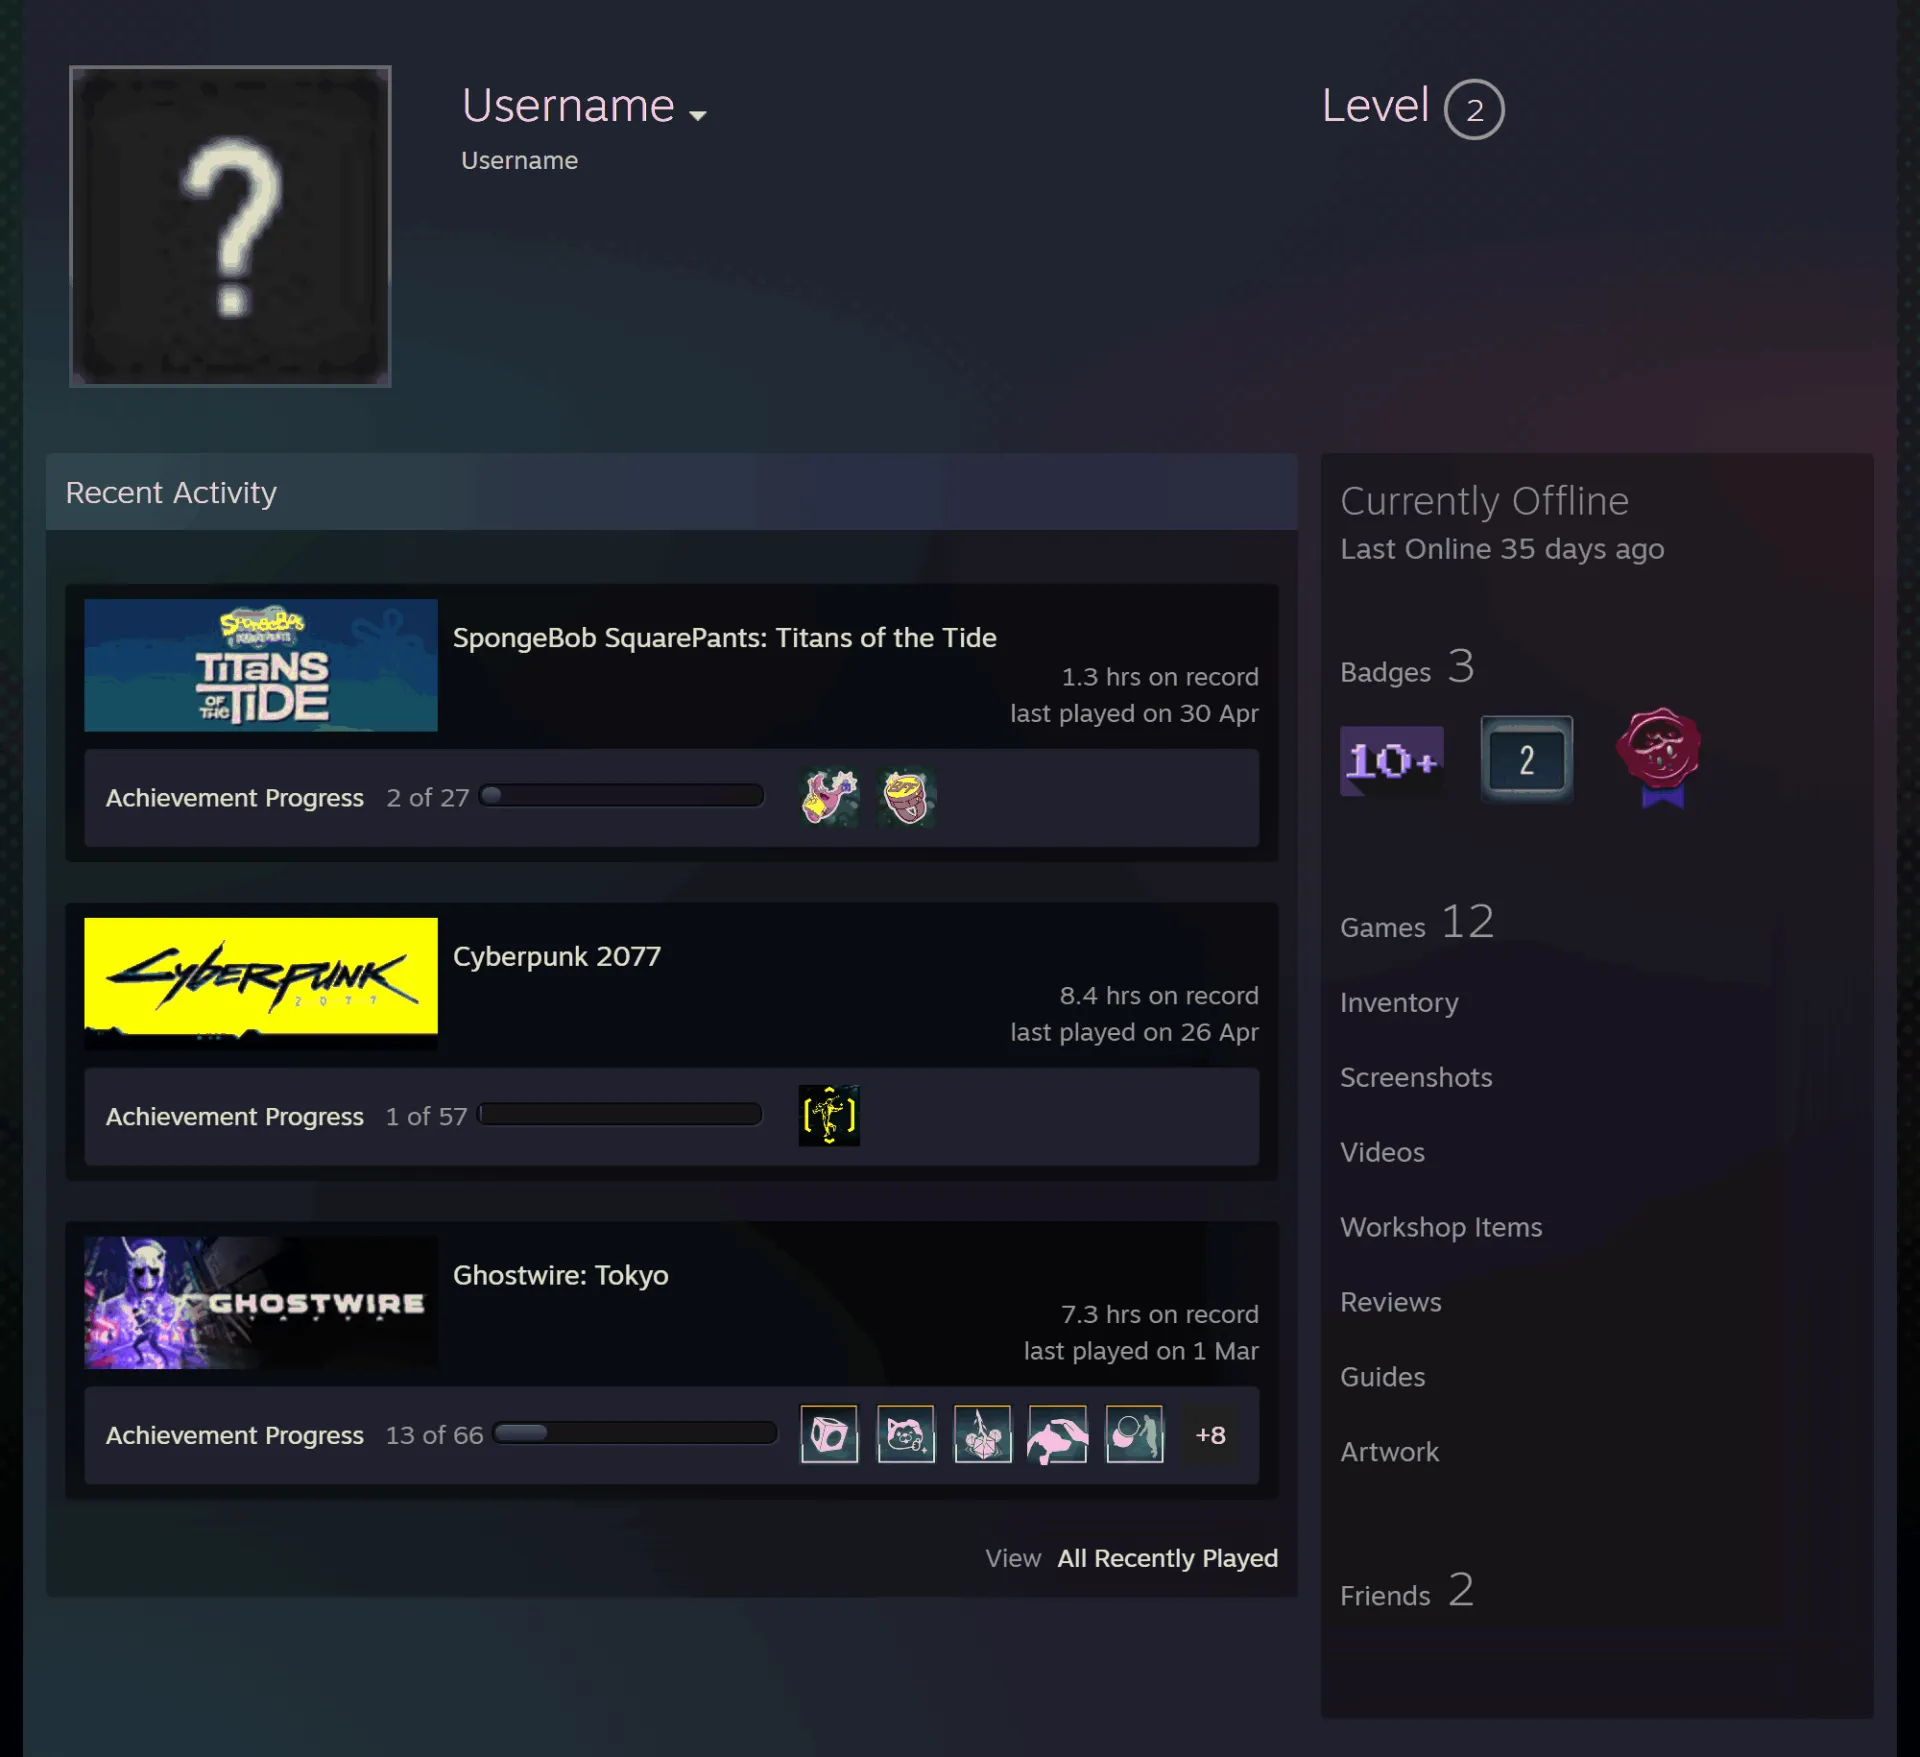This screenshot has width=1920, height=1757.
Task: Click the Level text label
Action: click(1375, 105)
